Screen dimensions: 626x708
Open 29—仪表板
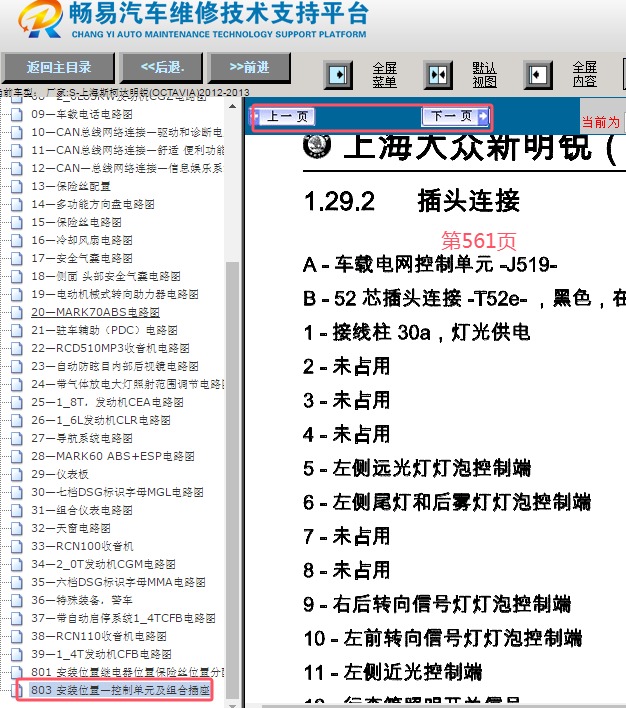pyautogui.click(x=60, y=474)
